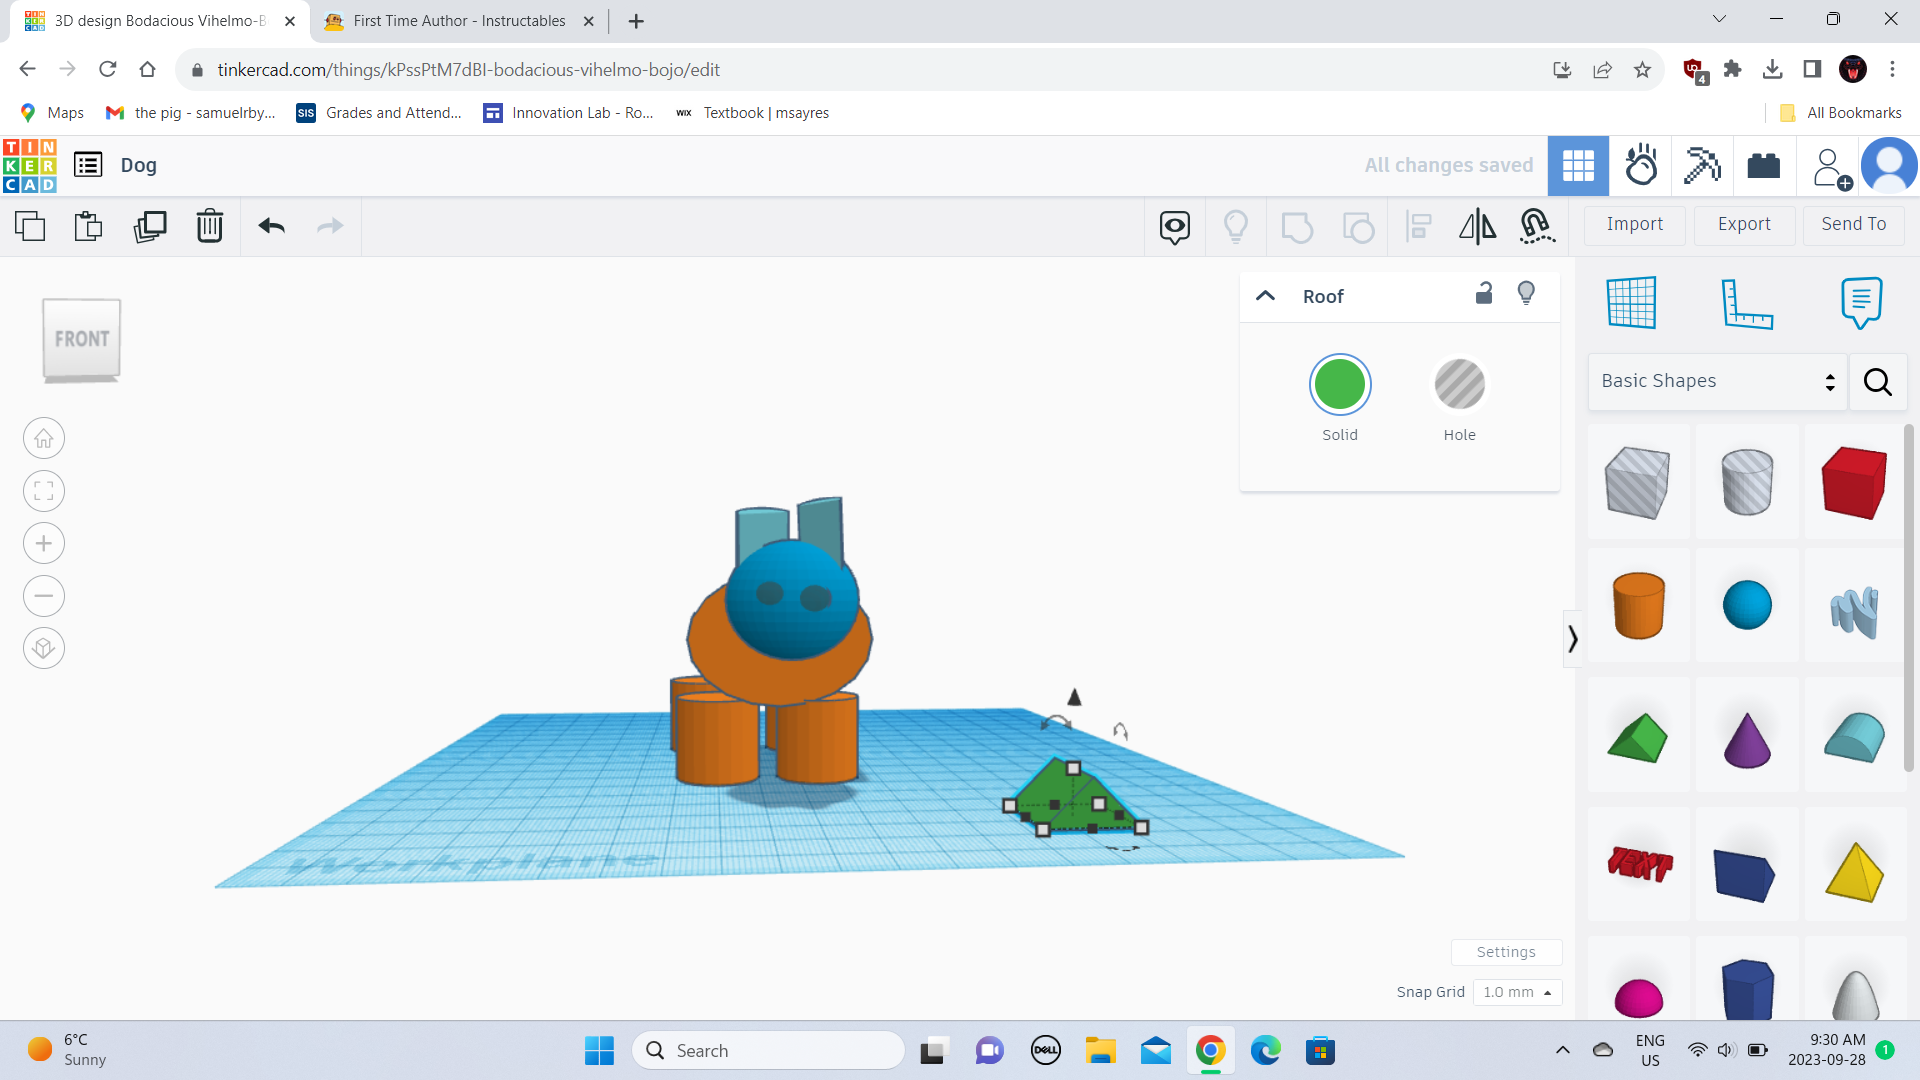Collapse the Roof properties panel
1920x1080 pixels.
click(1265, 295)
